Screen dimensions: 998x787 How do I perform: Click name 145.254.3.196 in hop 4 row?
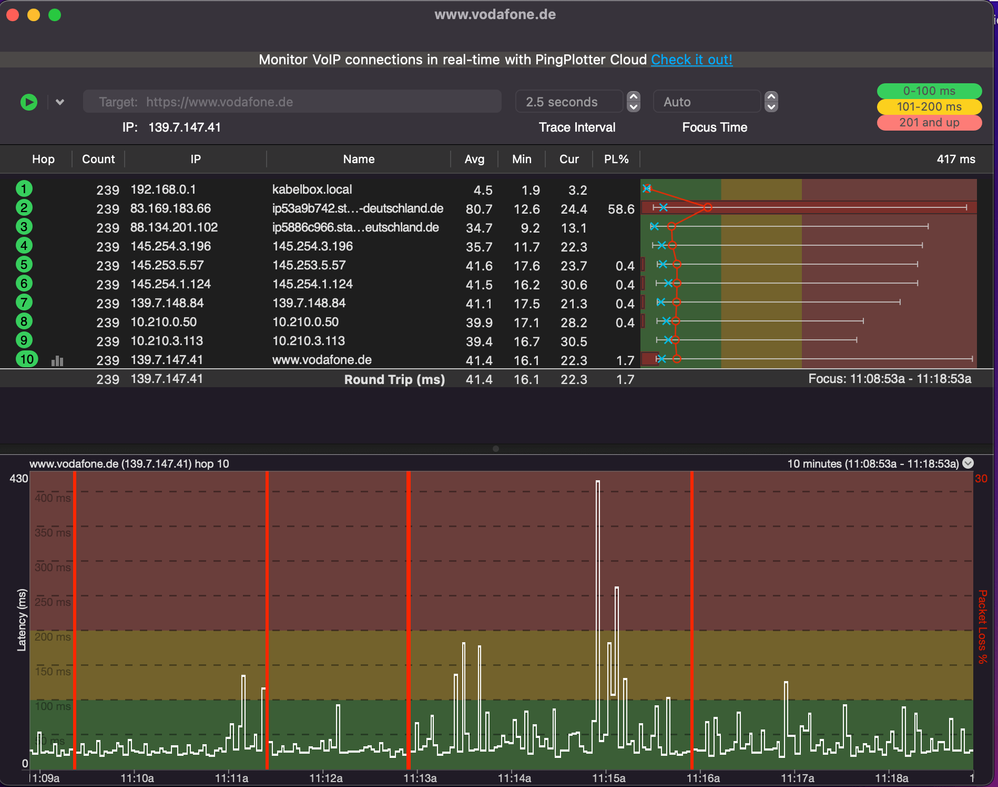click(313, 246)
